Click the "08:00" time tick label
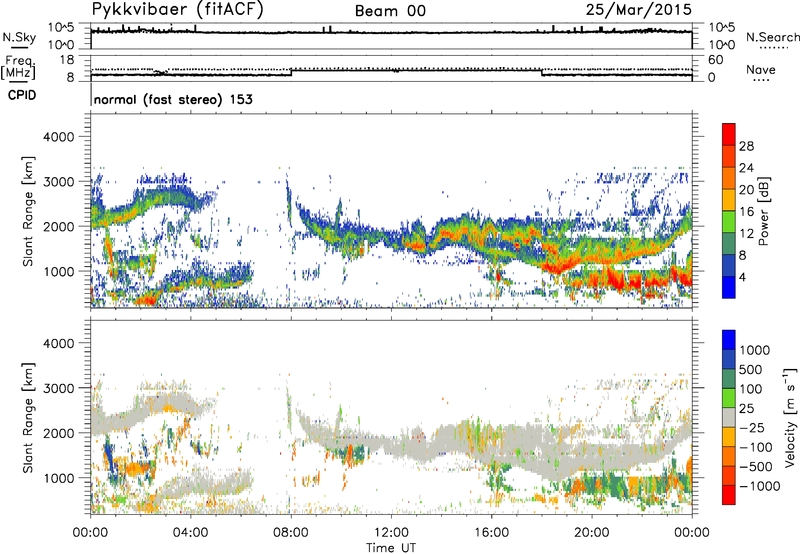Screen dimensions: 800x554 [x=291, y=533]
